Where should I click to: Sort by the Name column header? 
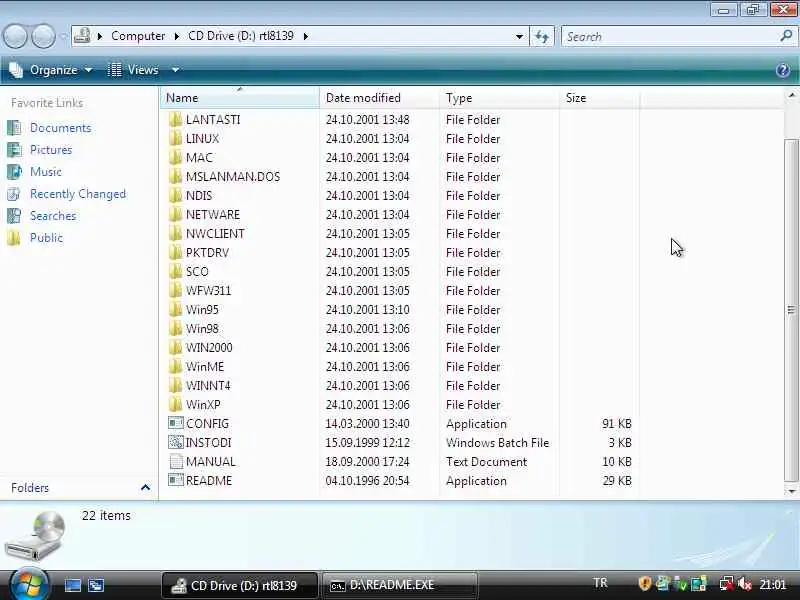coord(239,97)
